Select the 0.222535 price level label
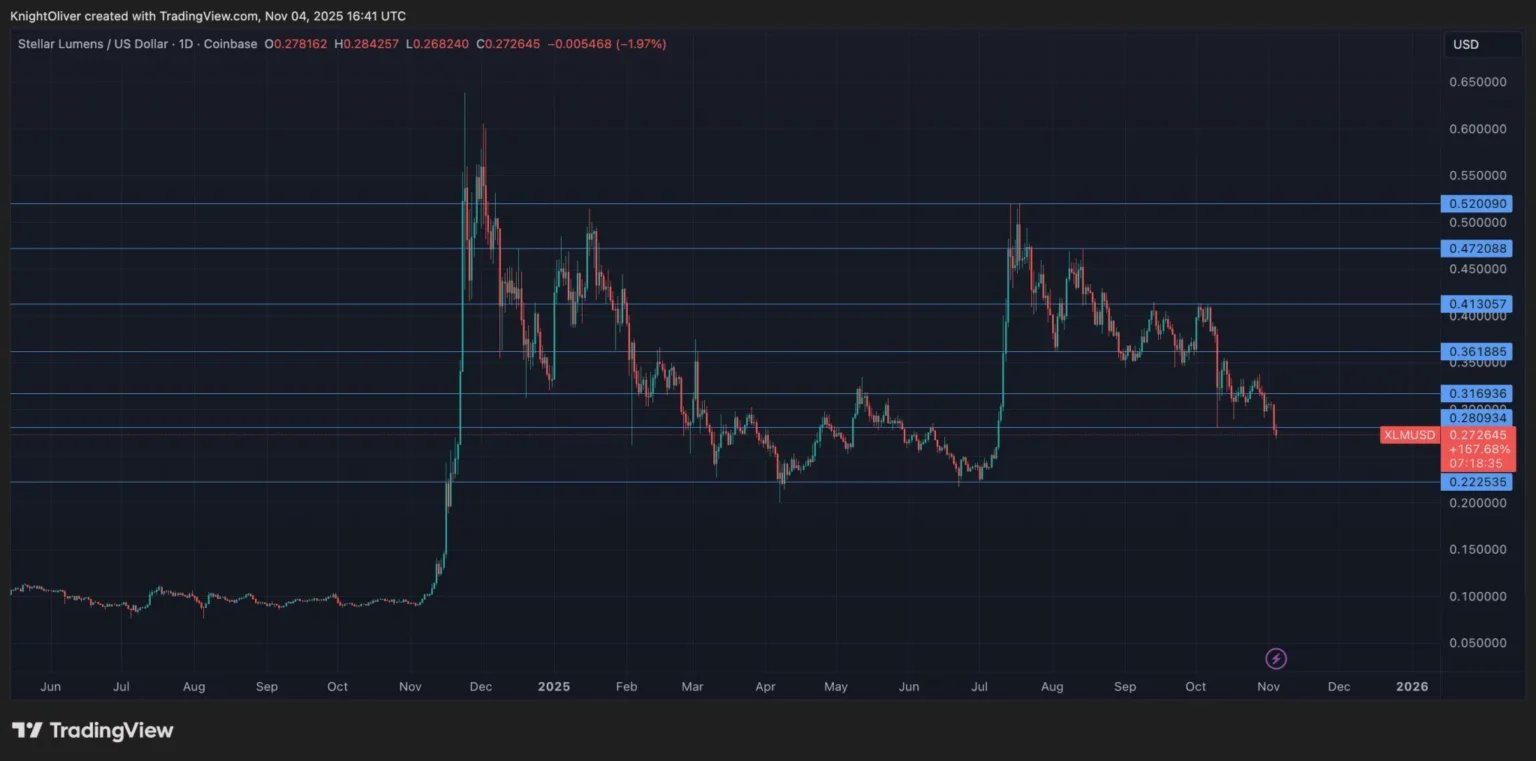 1477,482
